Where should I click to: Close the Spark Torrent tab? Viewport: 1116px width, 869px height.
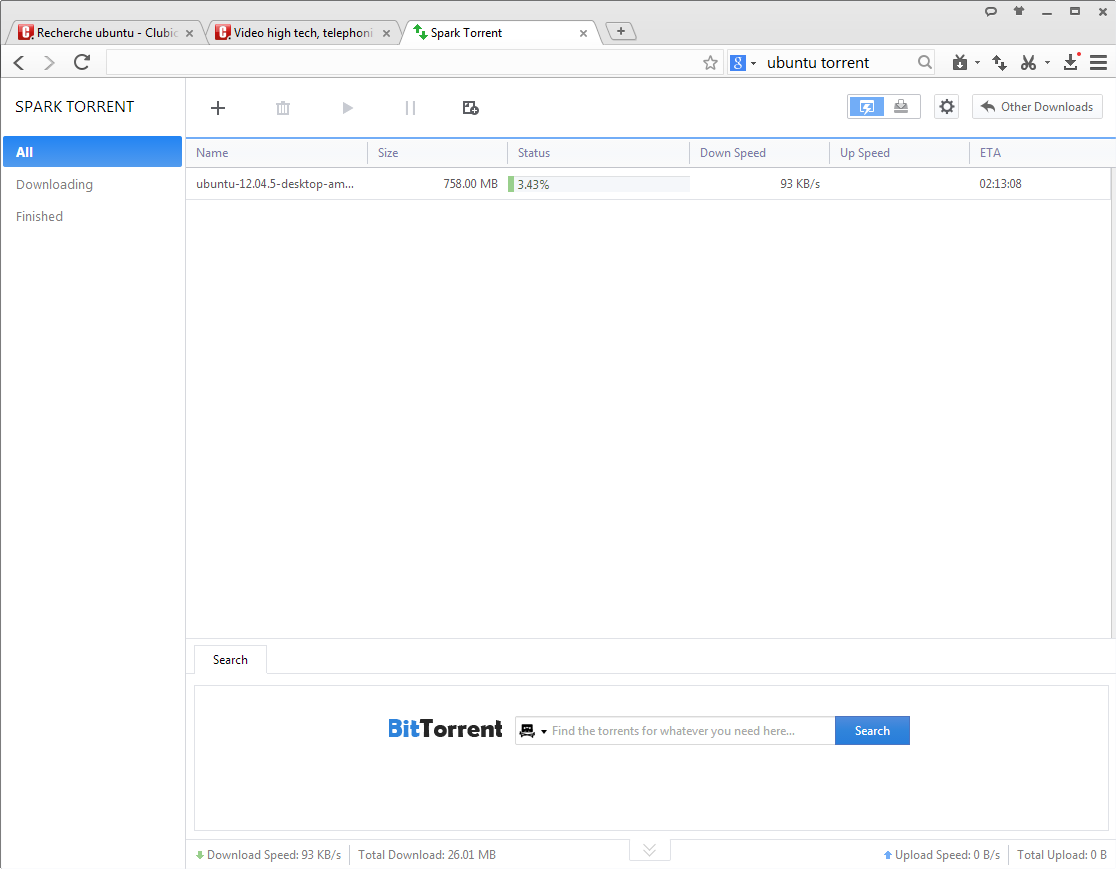(584, 33)
